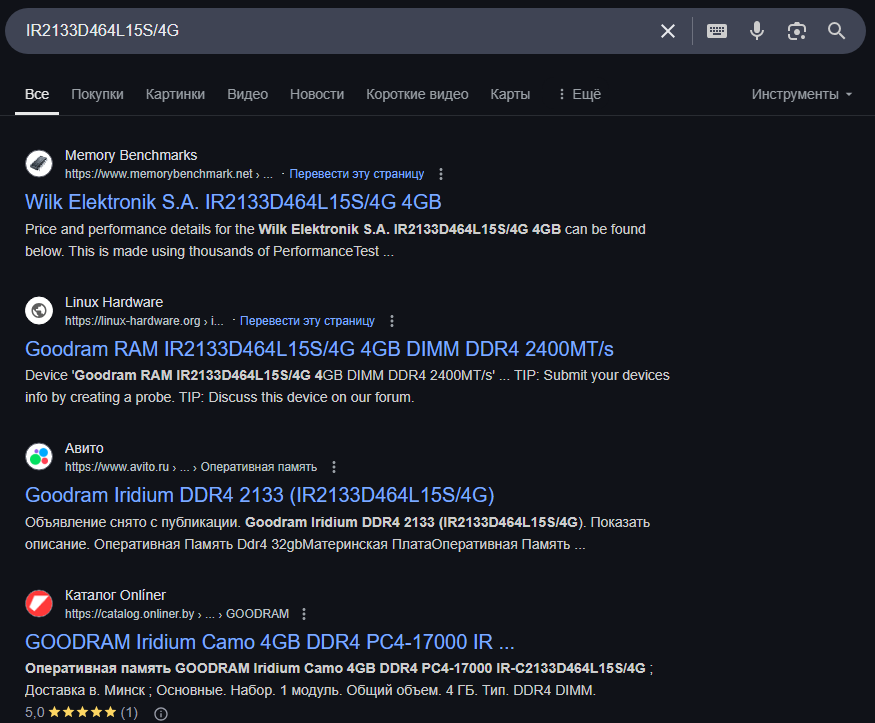This screenshot has width=875, height=723.
Task: Open the catalog.onliner.by GOODRAM breadcrumb
Action: [x=177, y=614]
